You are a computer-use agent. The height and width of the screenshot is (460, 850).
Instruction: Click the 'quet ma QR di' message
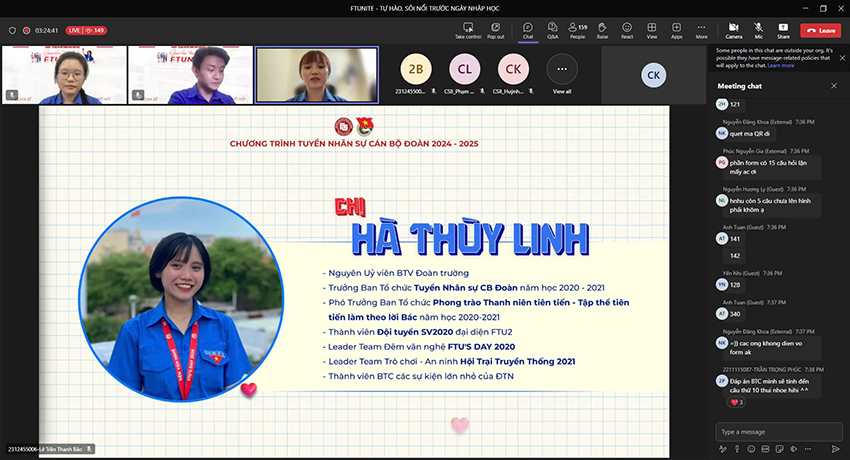click(x=749, y=133)
